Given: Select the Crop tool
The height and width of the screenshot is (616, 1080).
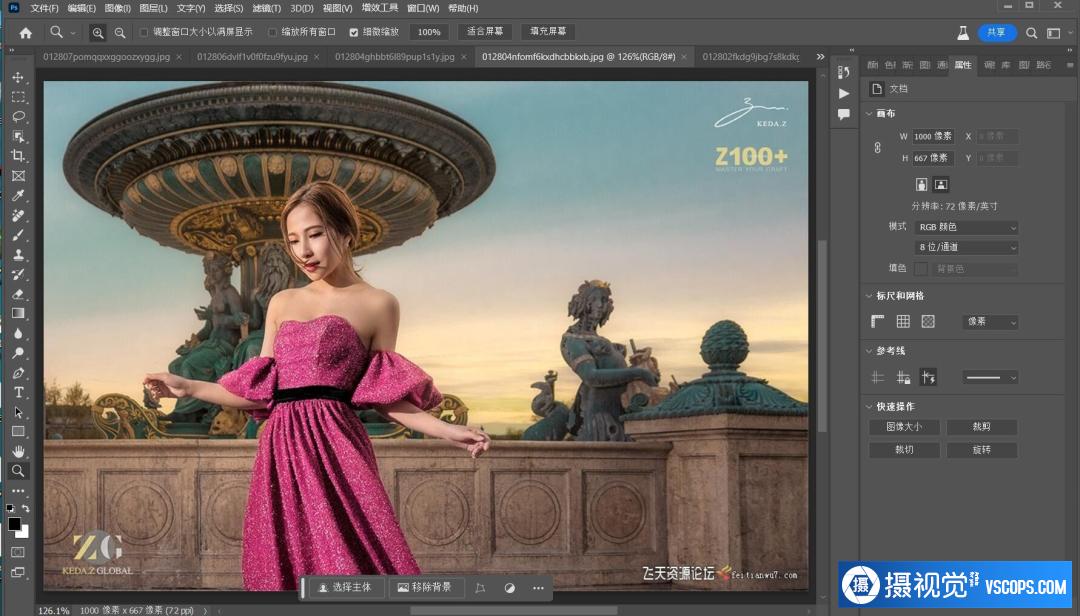Looking at the screenshot, I should click(x=18, y=156).
